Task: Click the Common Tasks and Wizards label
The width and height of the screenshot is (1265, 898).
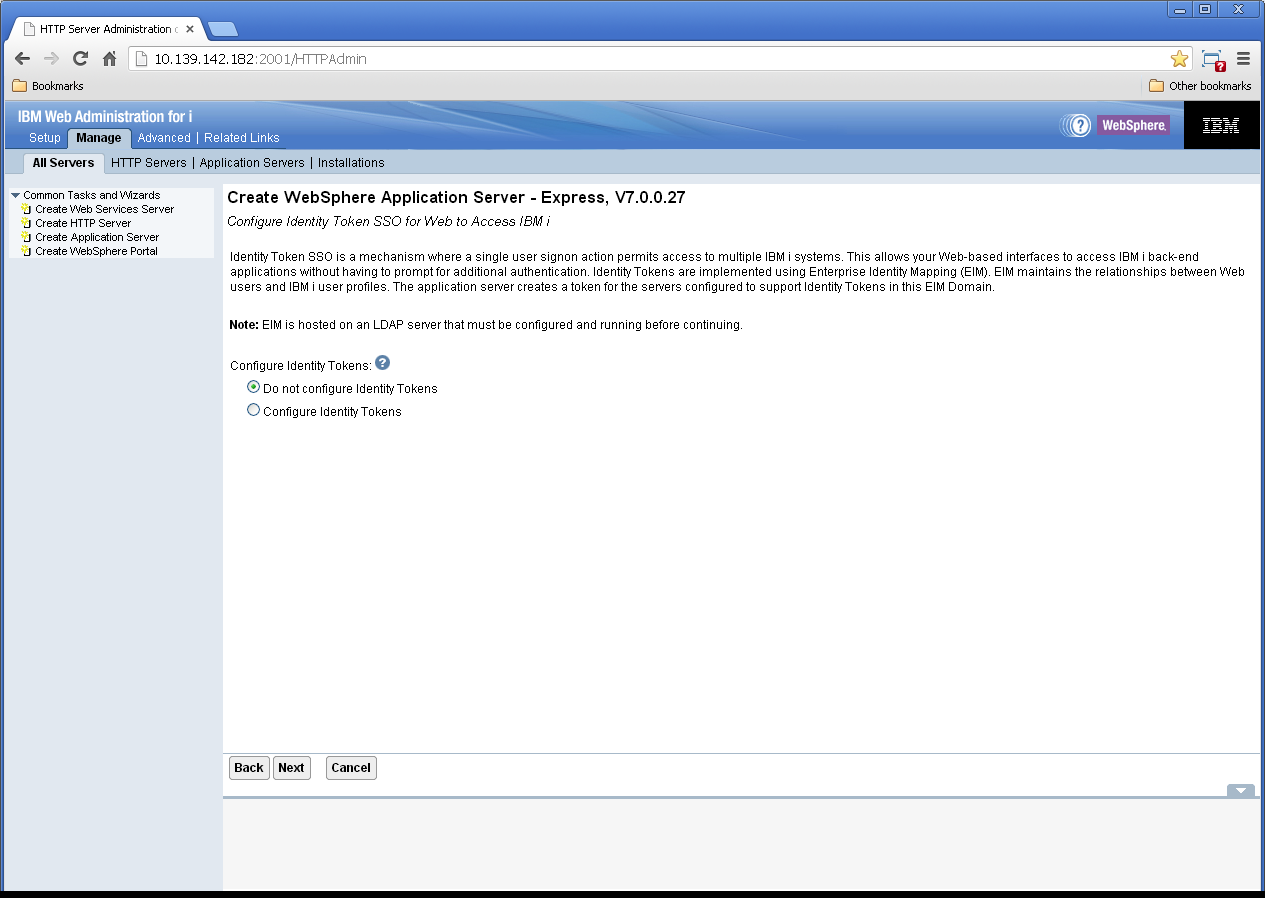Action: point(92,195)
